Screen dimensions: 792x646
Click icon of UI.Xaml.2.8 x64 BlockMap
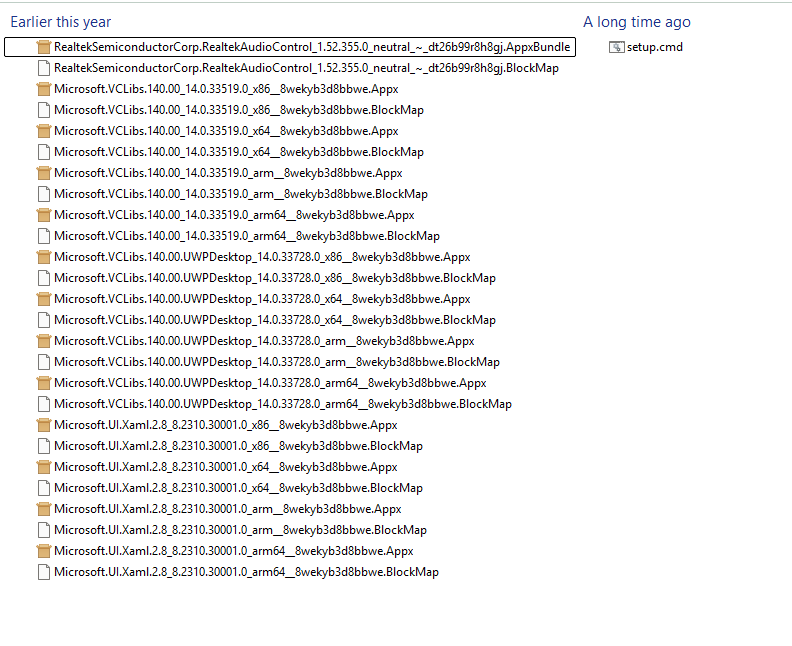44,488
